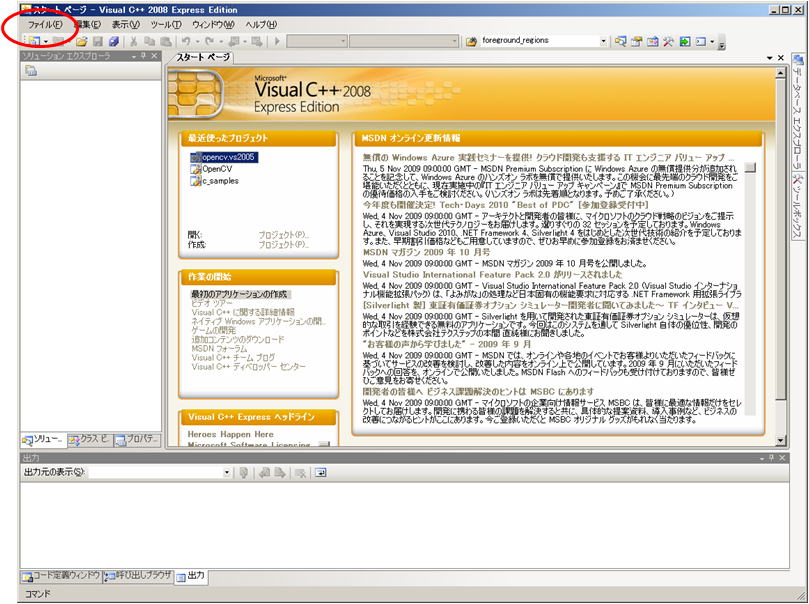Click the New Project toolbar icon

click(34, 41)
